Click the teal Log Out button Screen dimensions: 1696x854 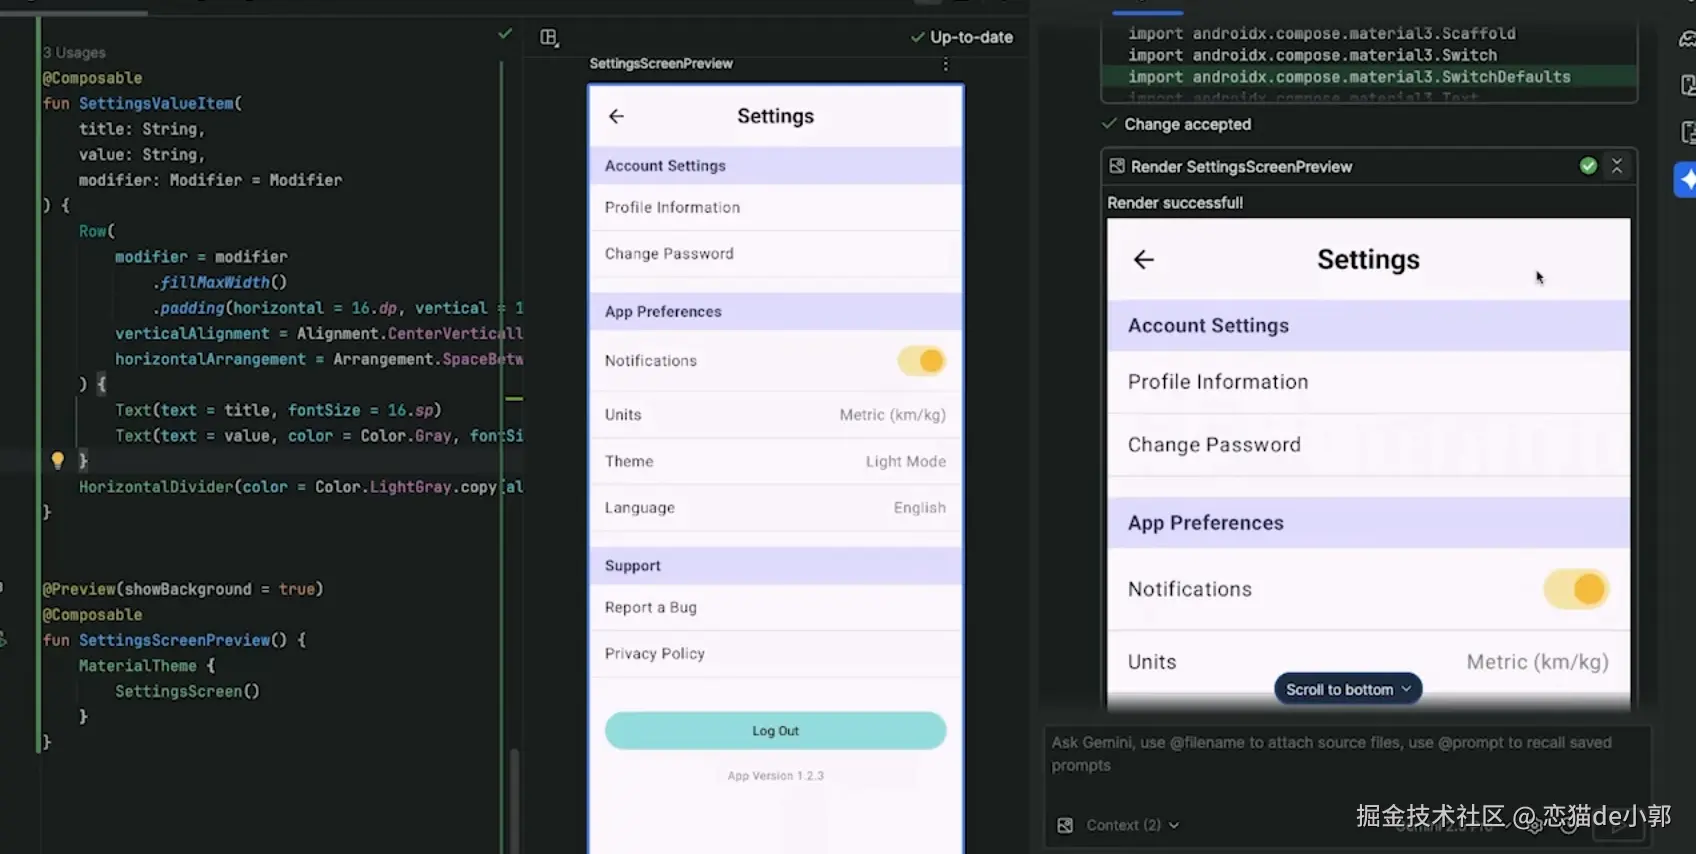775,731
